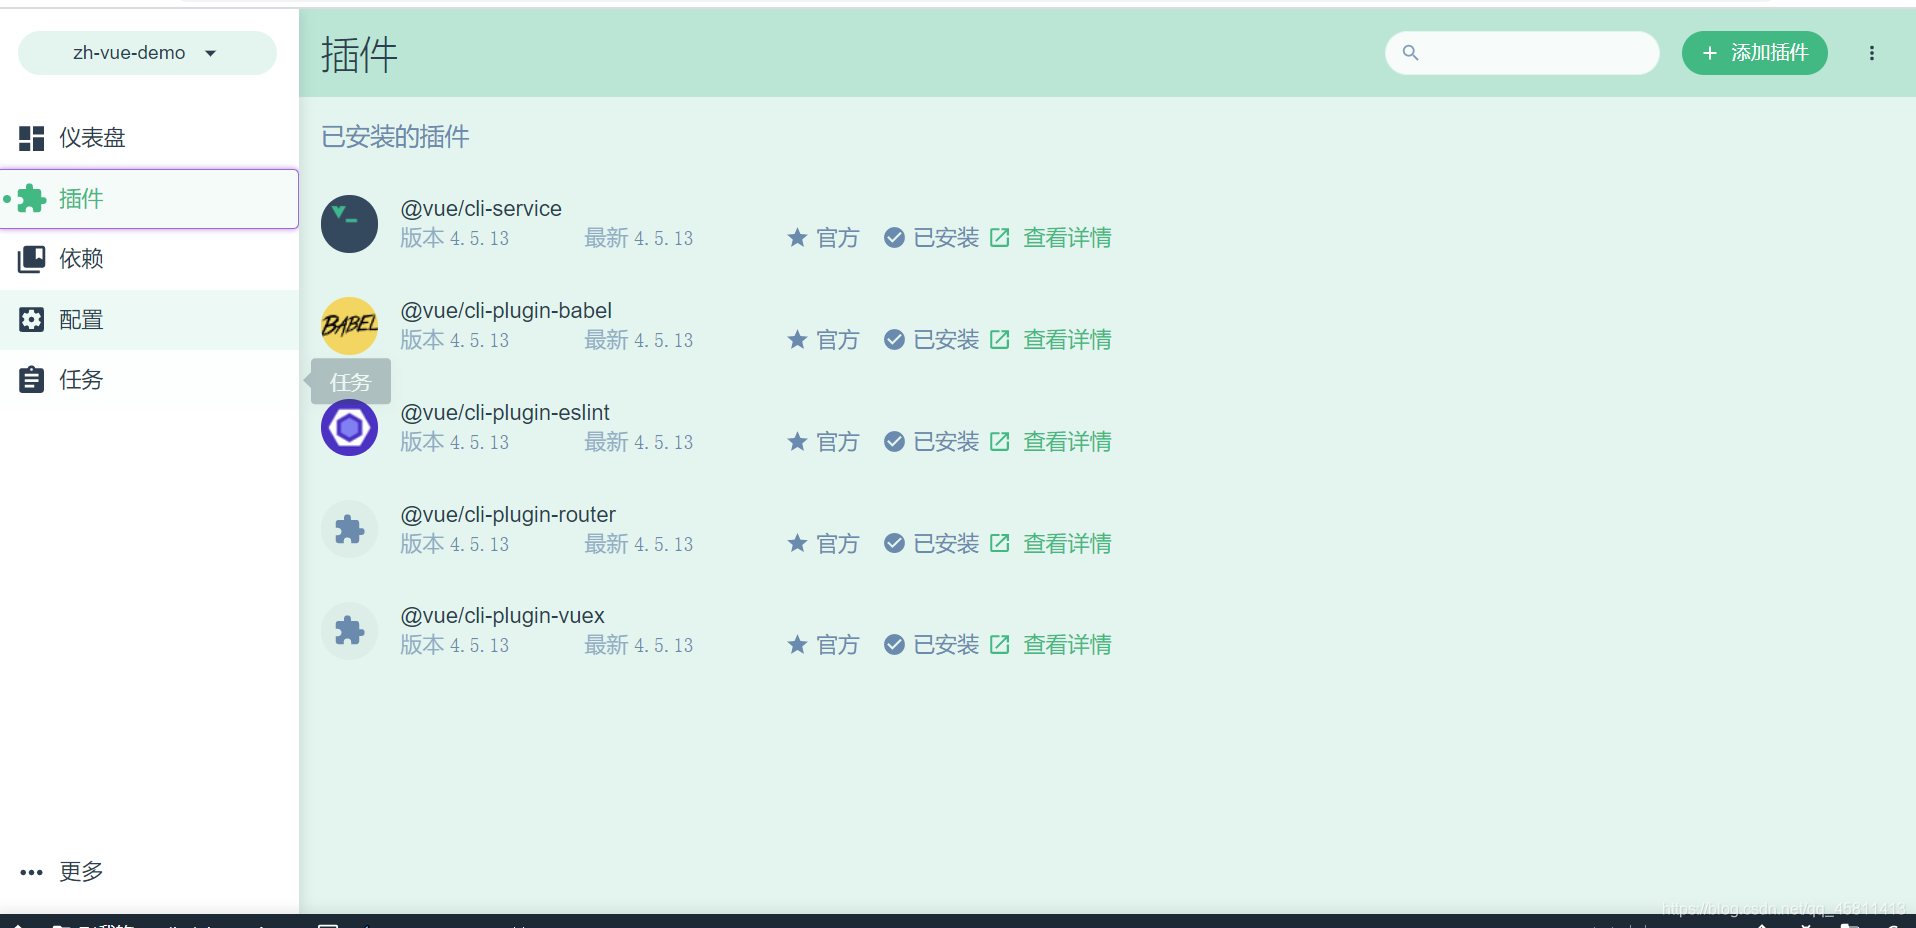
Task: Click the vuex plugin puzzle logo
Action: (x=349, y=631)
